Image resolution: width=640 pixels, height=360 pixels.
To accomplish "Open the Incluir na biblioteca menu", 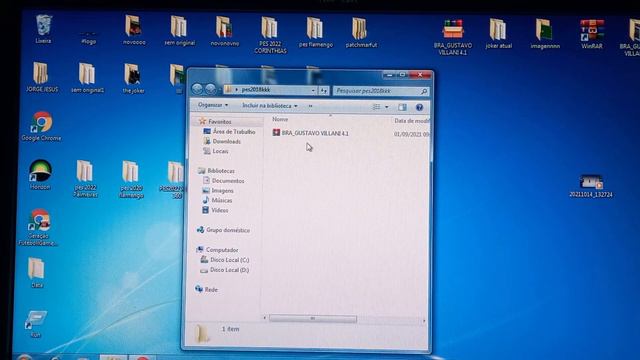I will coord(270,106).
